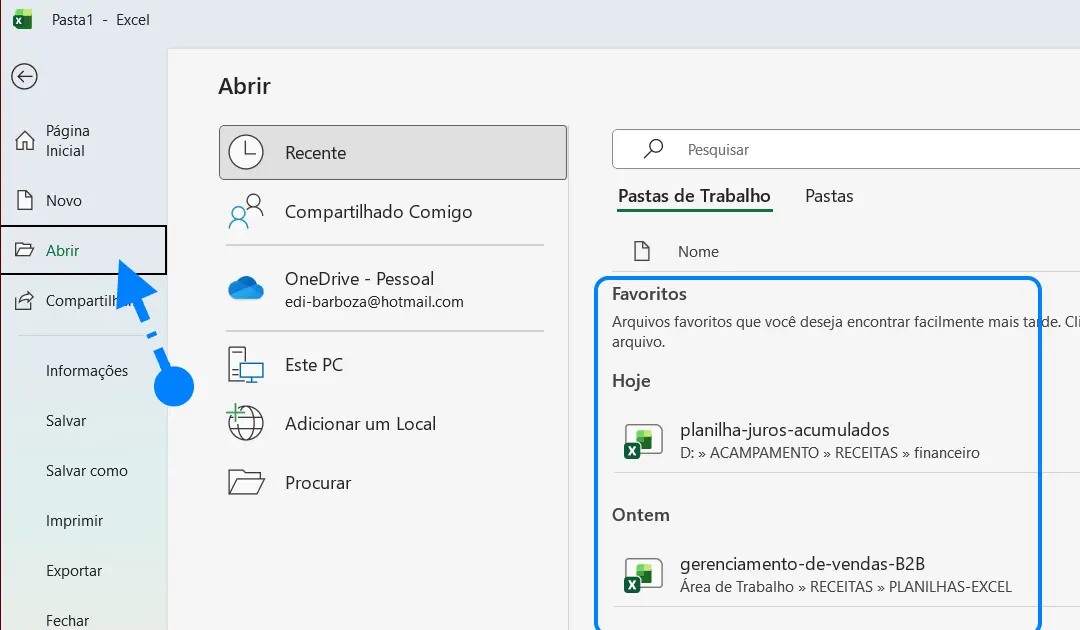The height and width of the screenshot is (630, 1080).
Task: Select the Pastas de Trabalho tab
Action: click(x=694, y=196)
